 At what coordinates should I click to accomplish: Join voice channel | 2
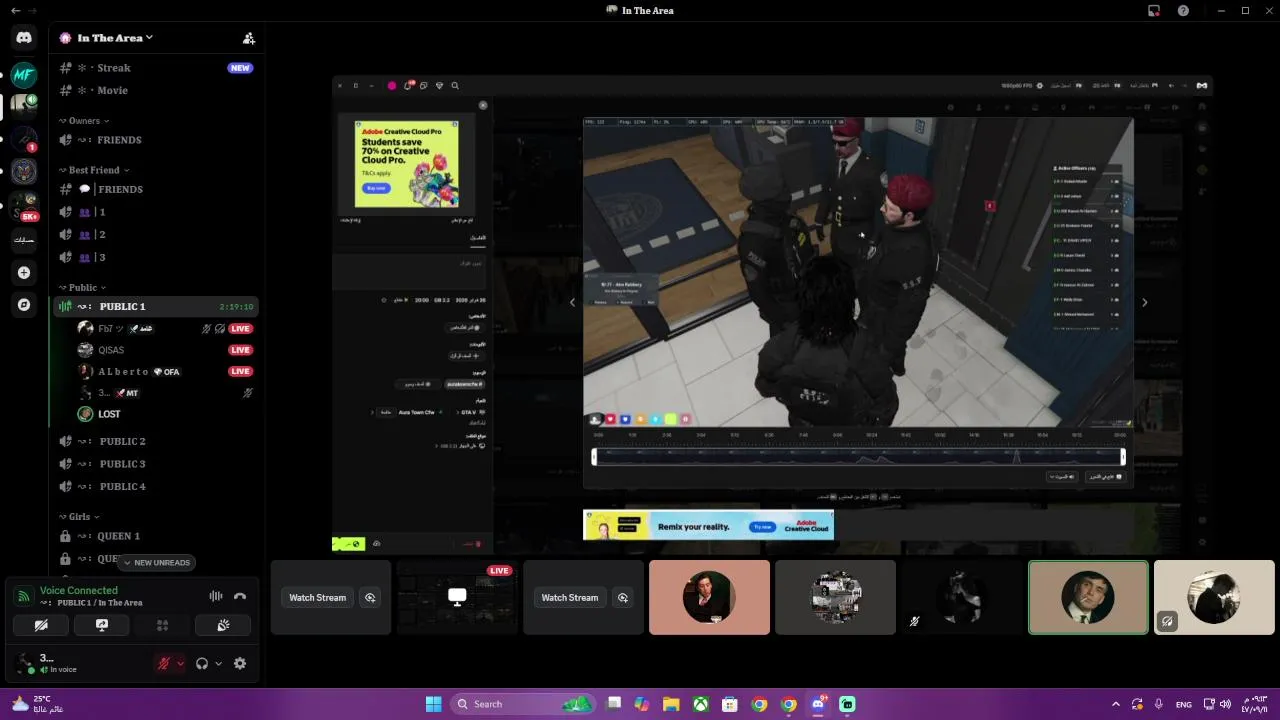coord(155,234)
